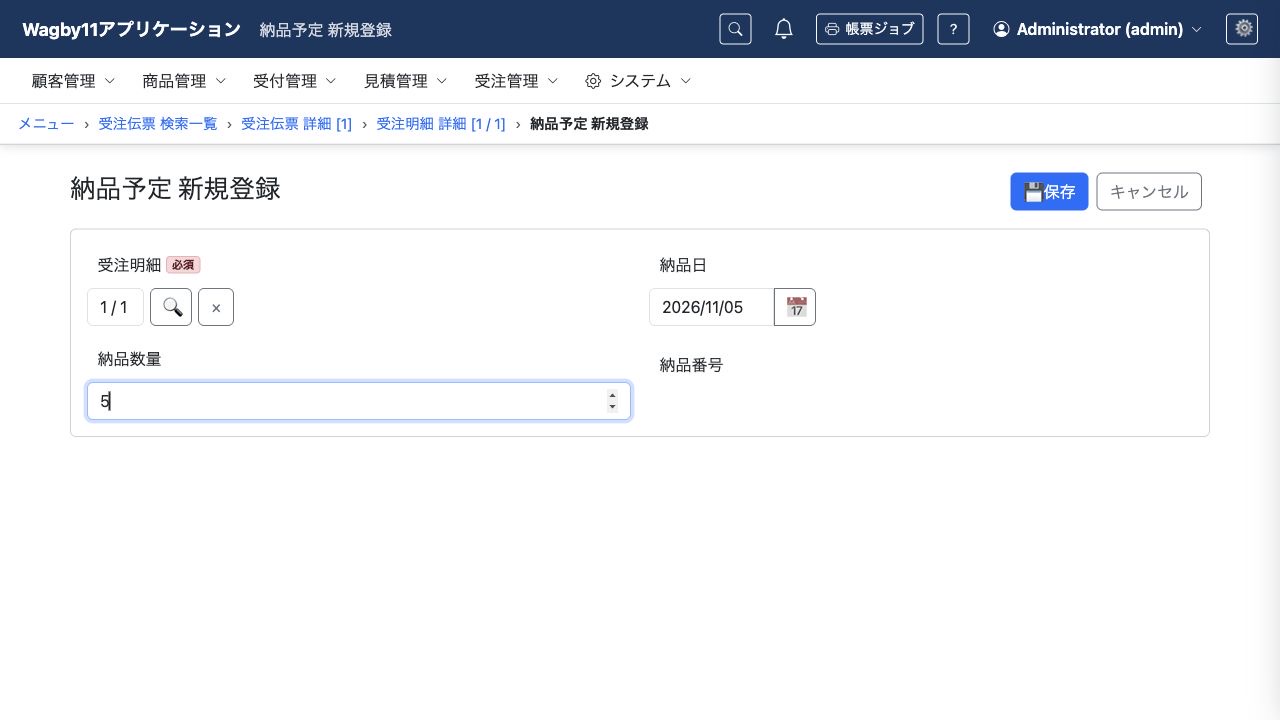Image resolution: width=1280 pixels, height=720 pixels.
Task: Click the 保存 save button
Action: [x=1049, y=192]
